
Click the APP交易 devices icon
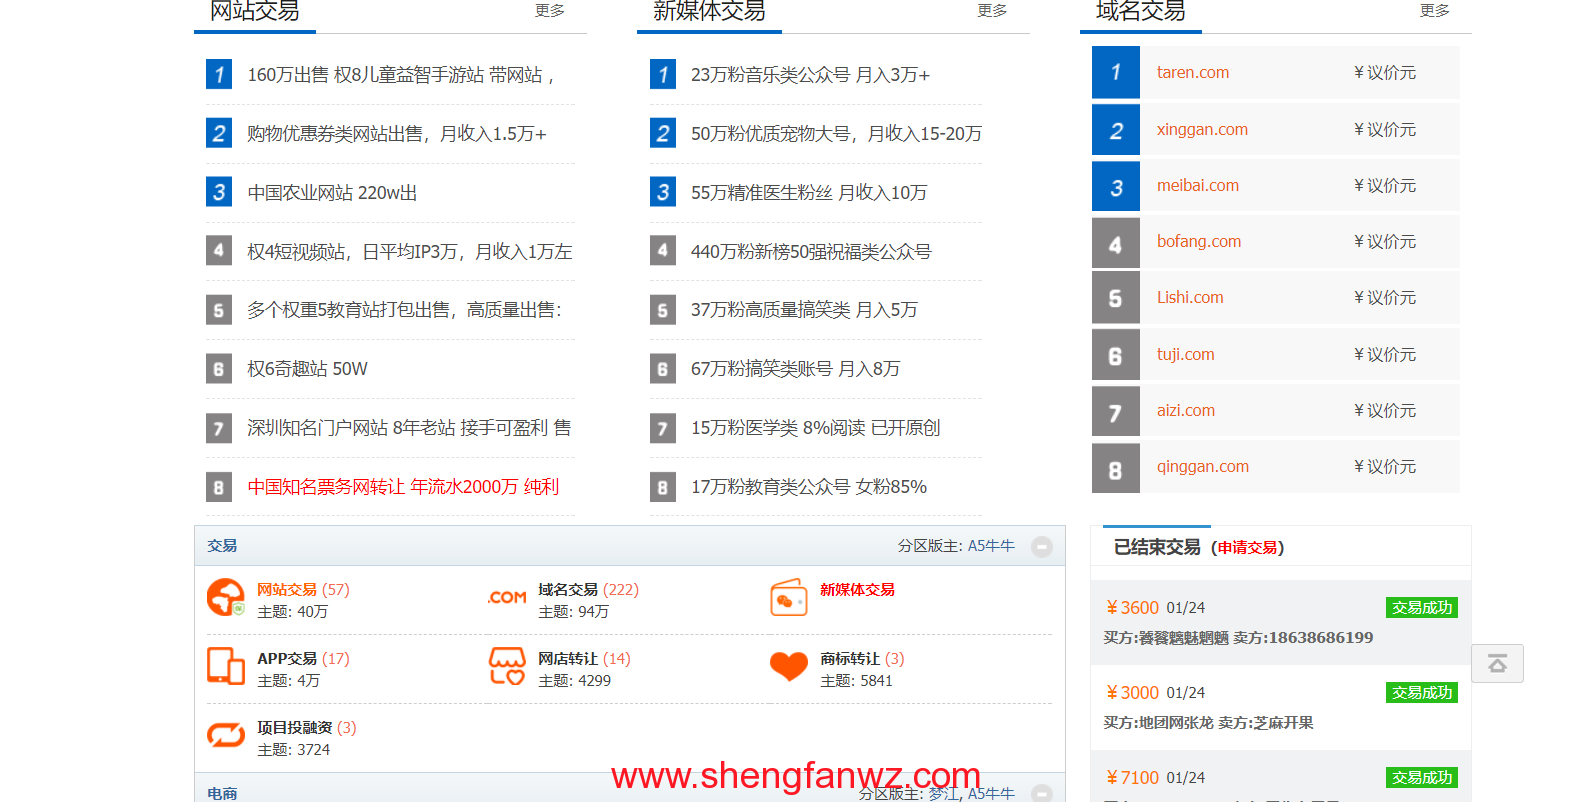pos(226,667)
